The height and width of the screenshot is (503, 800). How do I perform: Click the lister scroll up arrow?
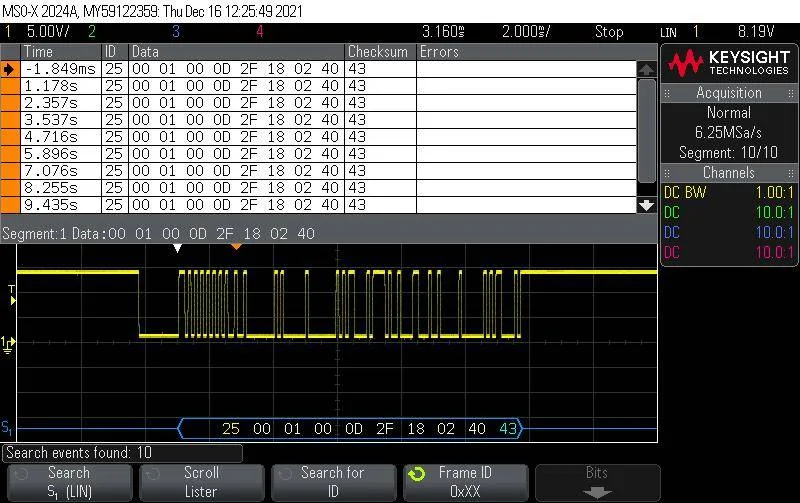click(x=646, y=69)
